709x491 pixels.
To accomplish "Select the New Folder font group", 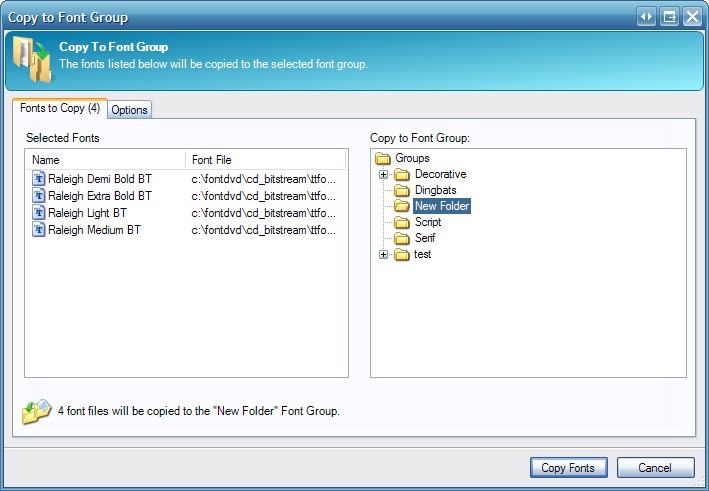I will pos(442,206).
